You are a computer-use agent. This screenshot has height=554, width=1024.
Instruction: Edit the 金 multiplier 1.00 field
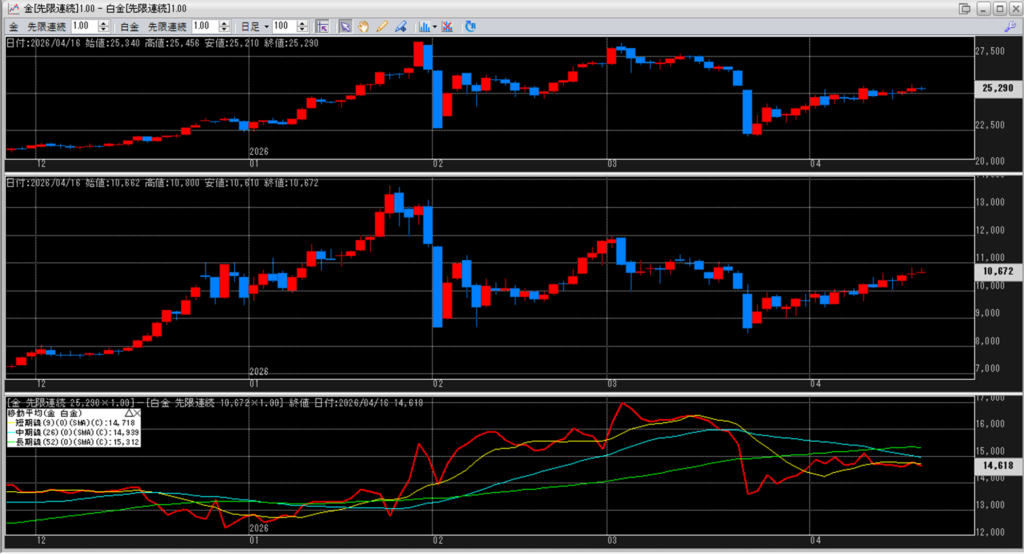pos(84,26)
